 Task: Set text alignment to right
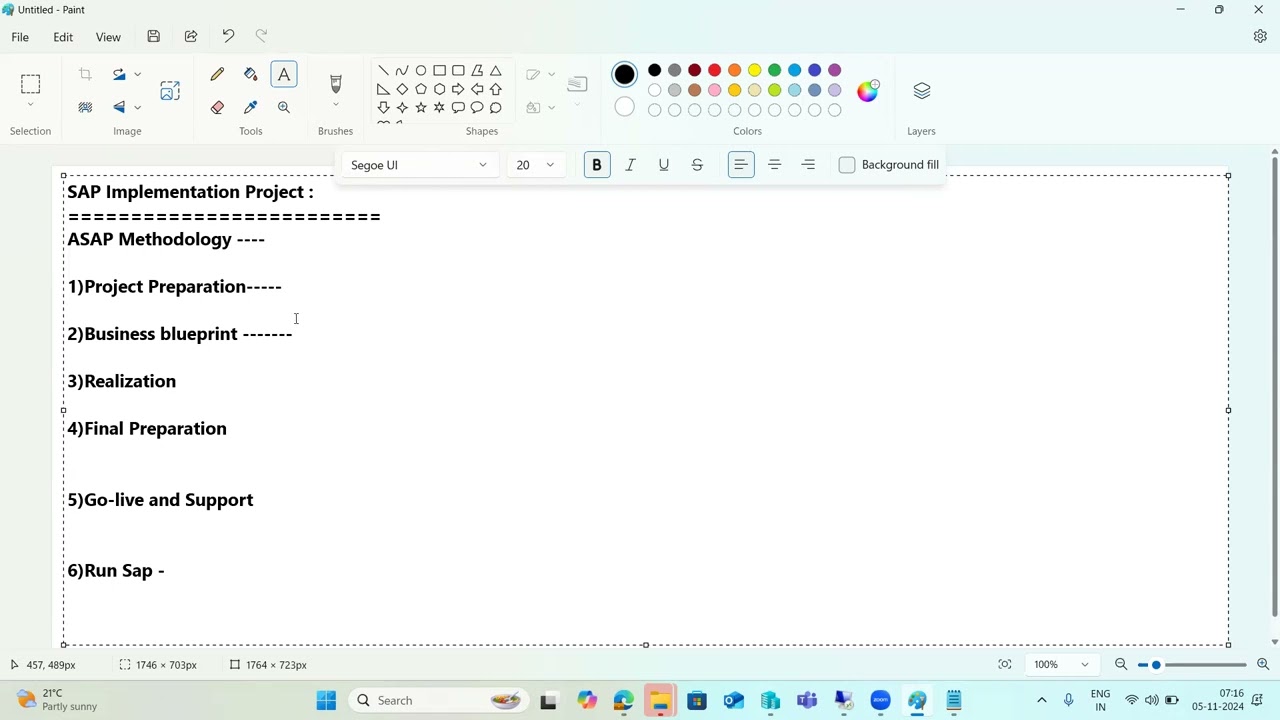point(808,165)
